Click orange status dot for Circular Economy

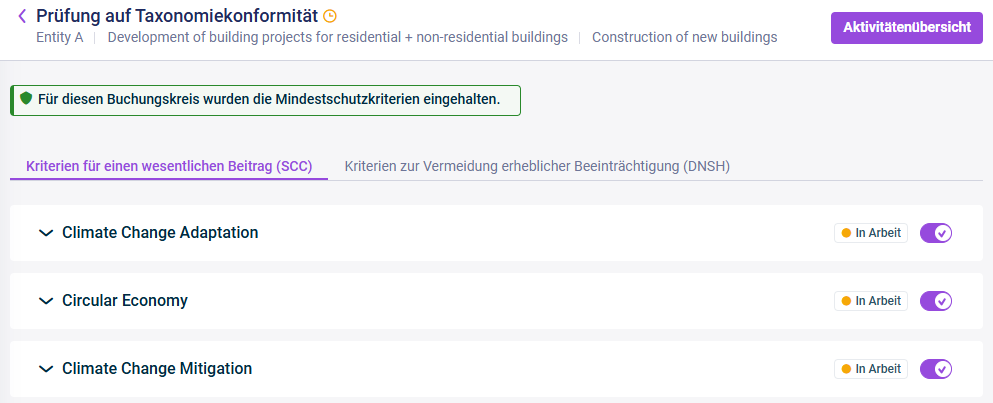click(845, 301)
